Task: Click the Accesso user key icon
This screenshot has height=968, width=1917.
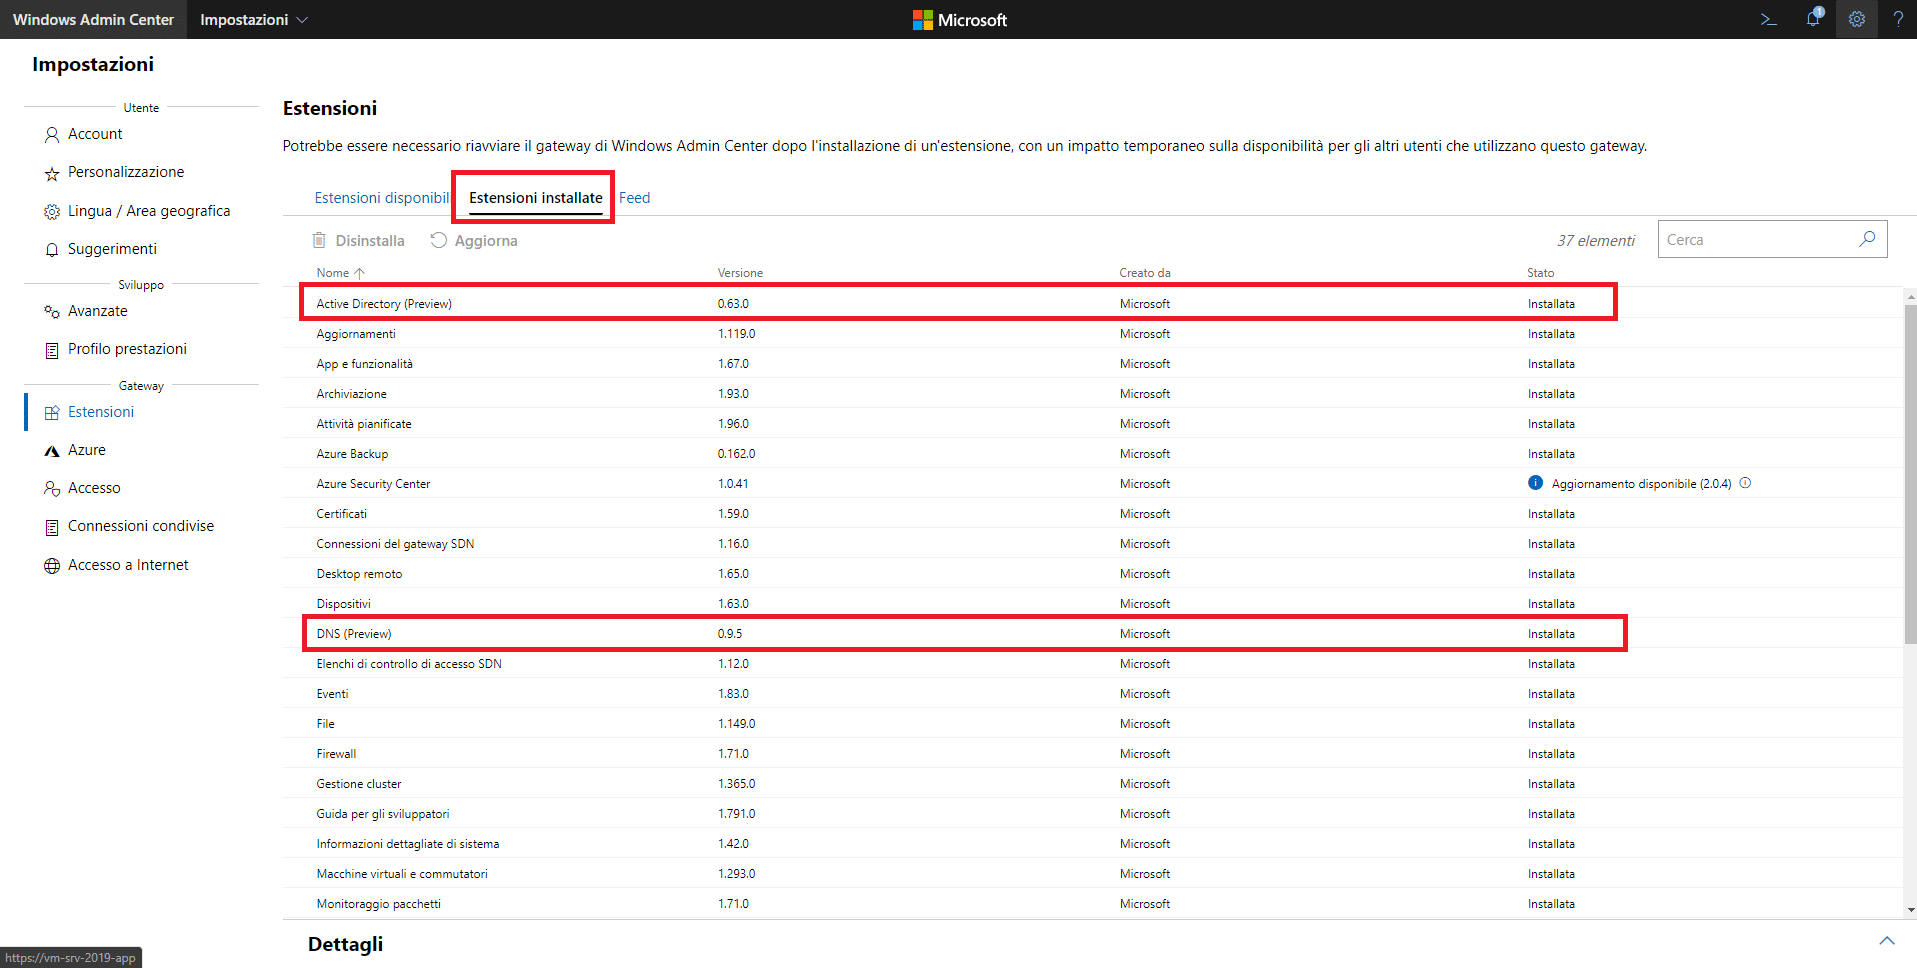Action: click(52, 488)
